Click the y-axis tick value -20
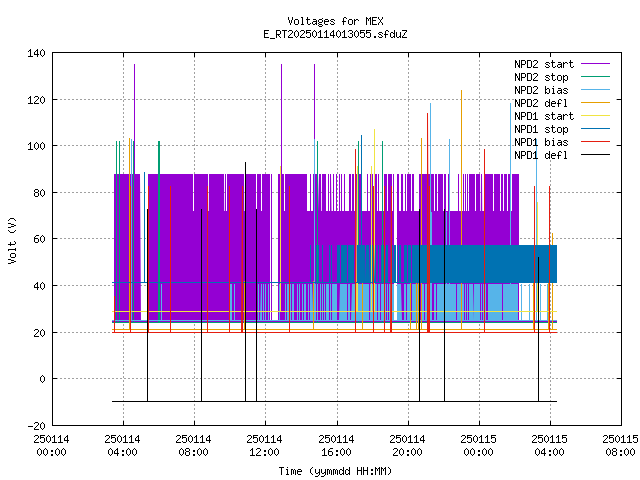This screenshot has width=640, height=480. [x=36, y=426]
